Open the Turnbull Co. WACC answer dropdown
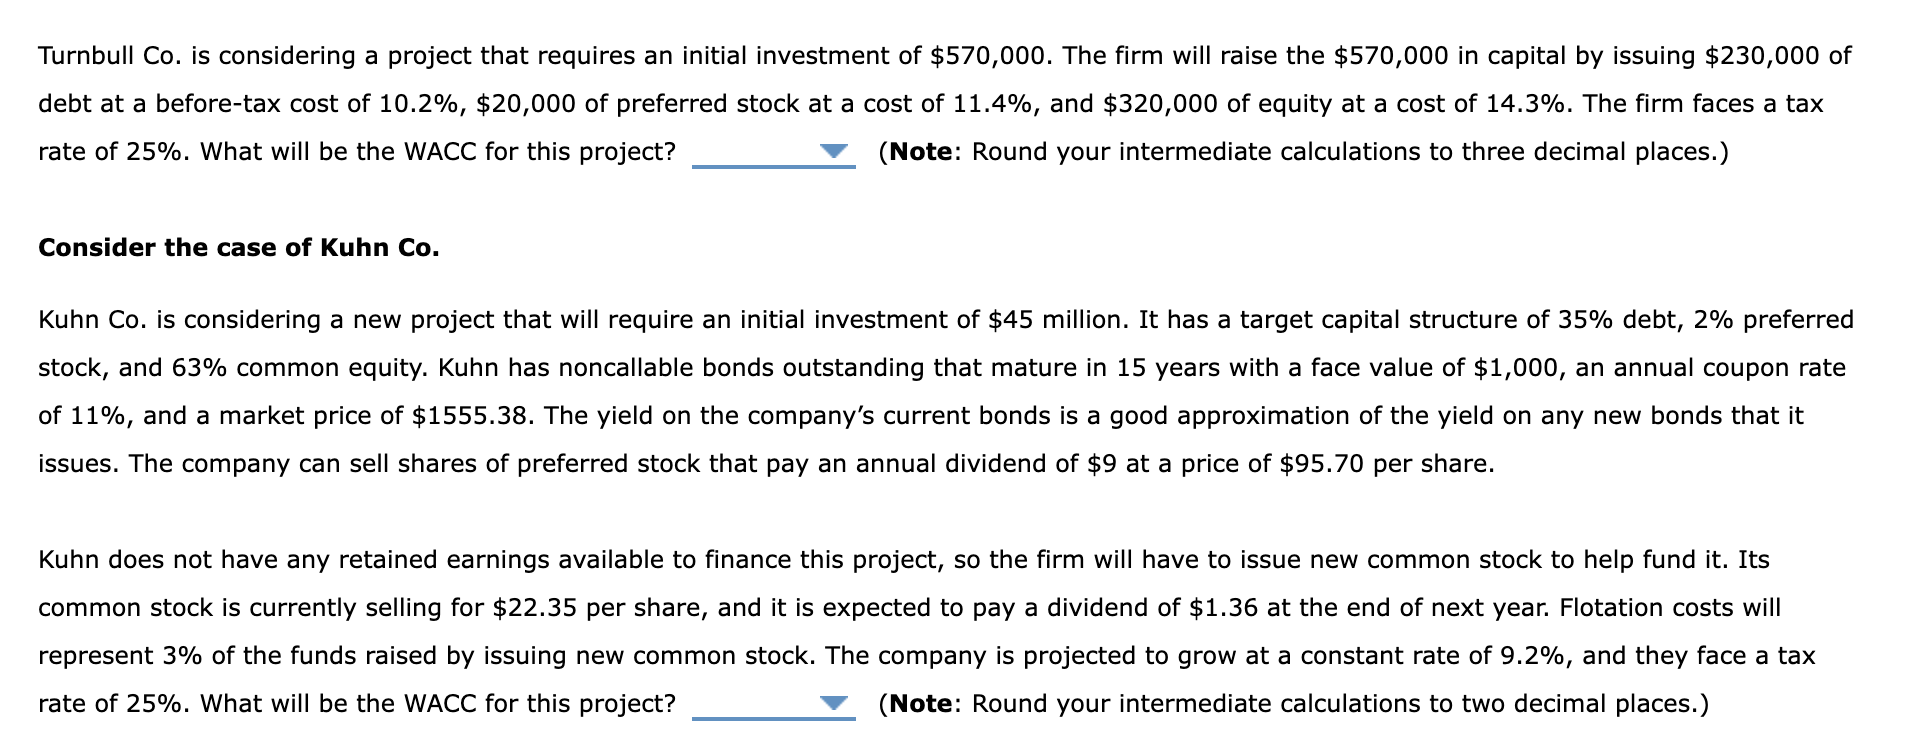The image size is (1922, 756). [773, 153]
